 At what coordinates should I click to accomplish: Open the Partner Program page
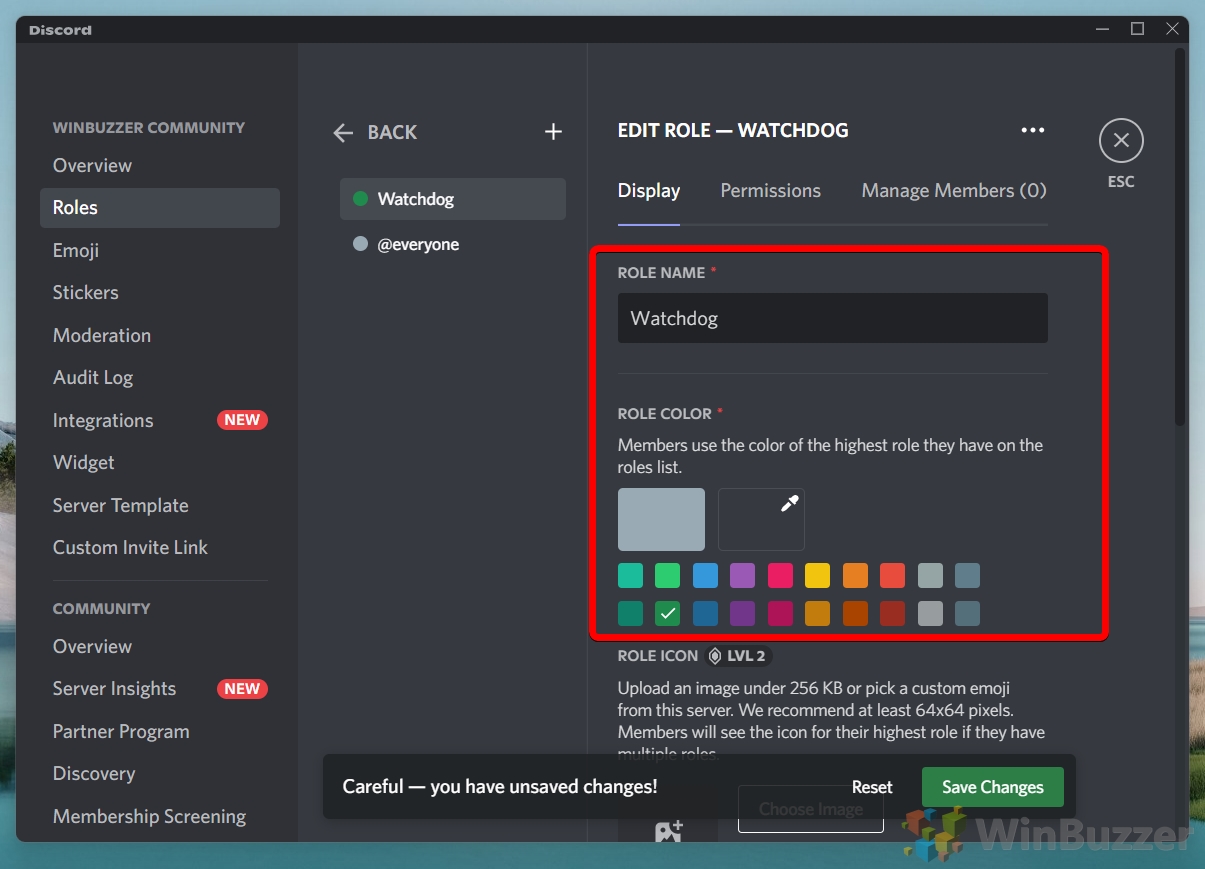pos(160,731)
